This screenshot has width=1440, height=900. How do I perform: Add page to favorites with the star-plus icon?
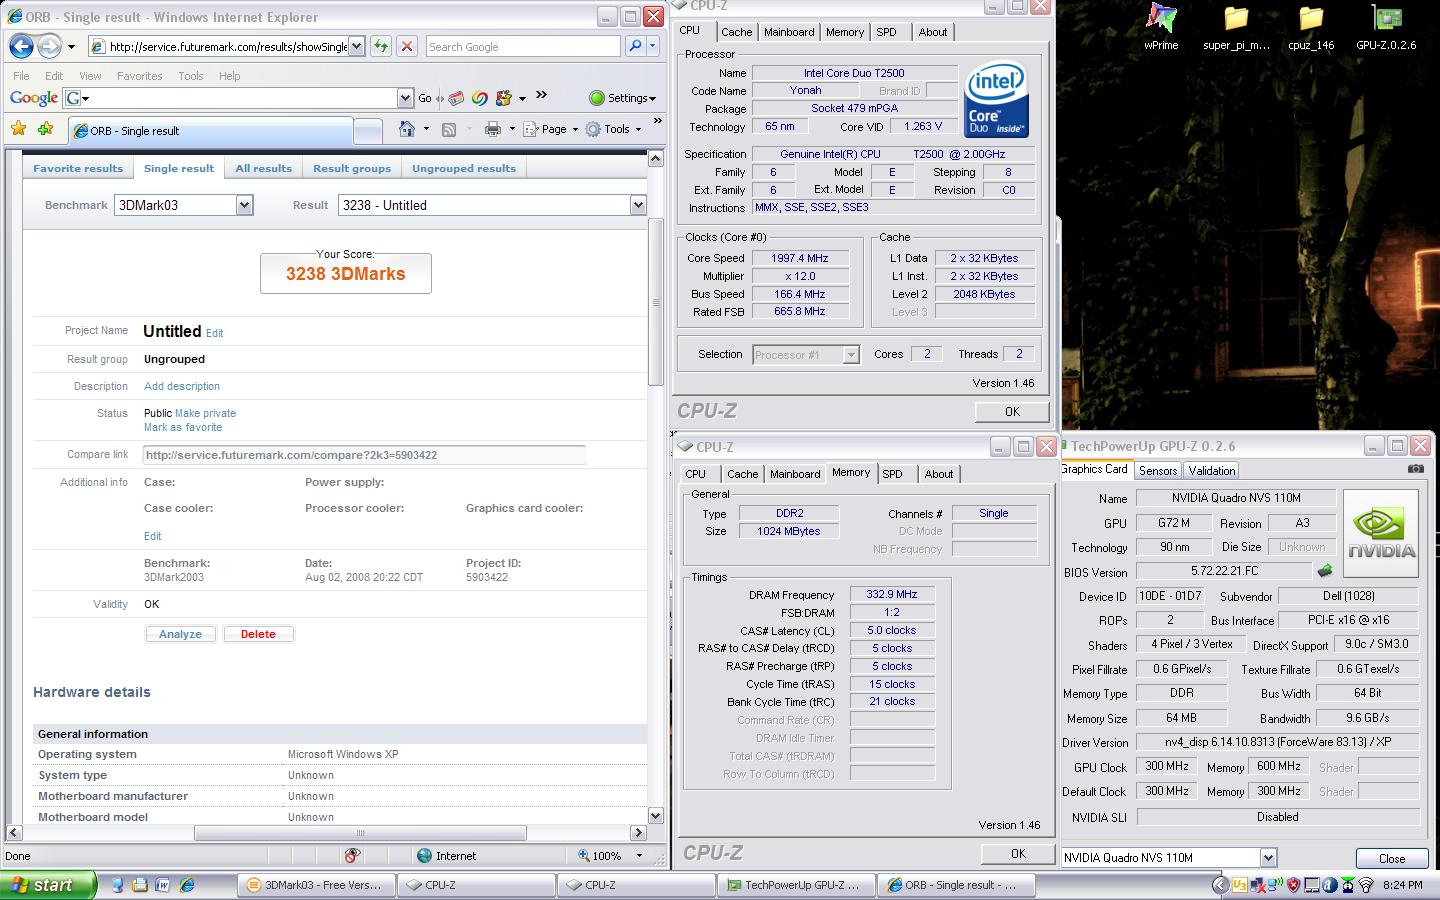click(x=45, y=129)
